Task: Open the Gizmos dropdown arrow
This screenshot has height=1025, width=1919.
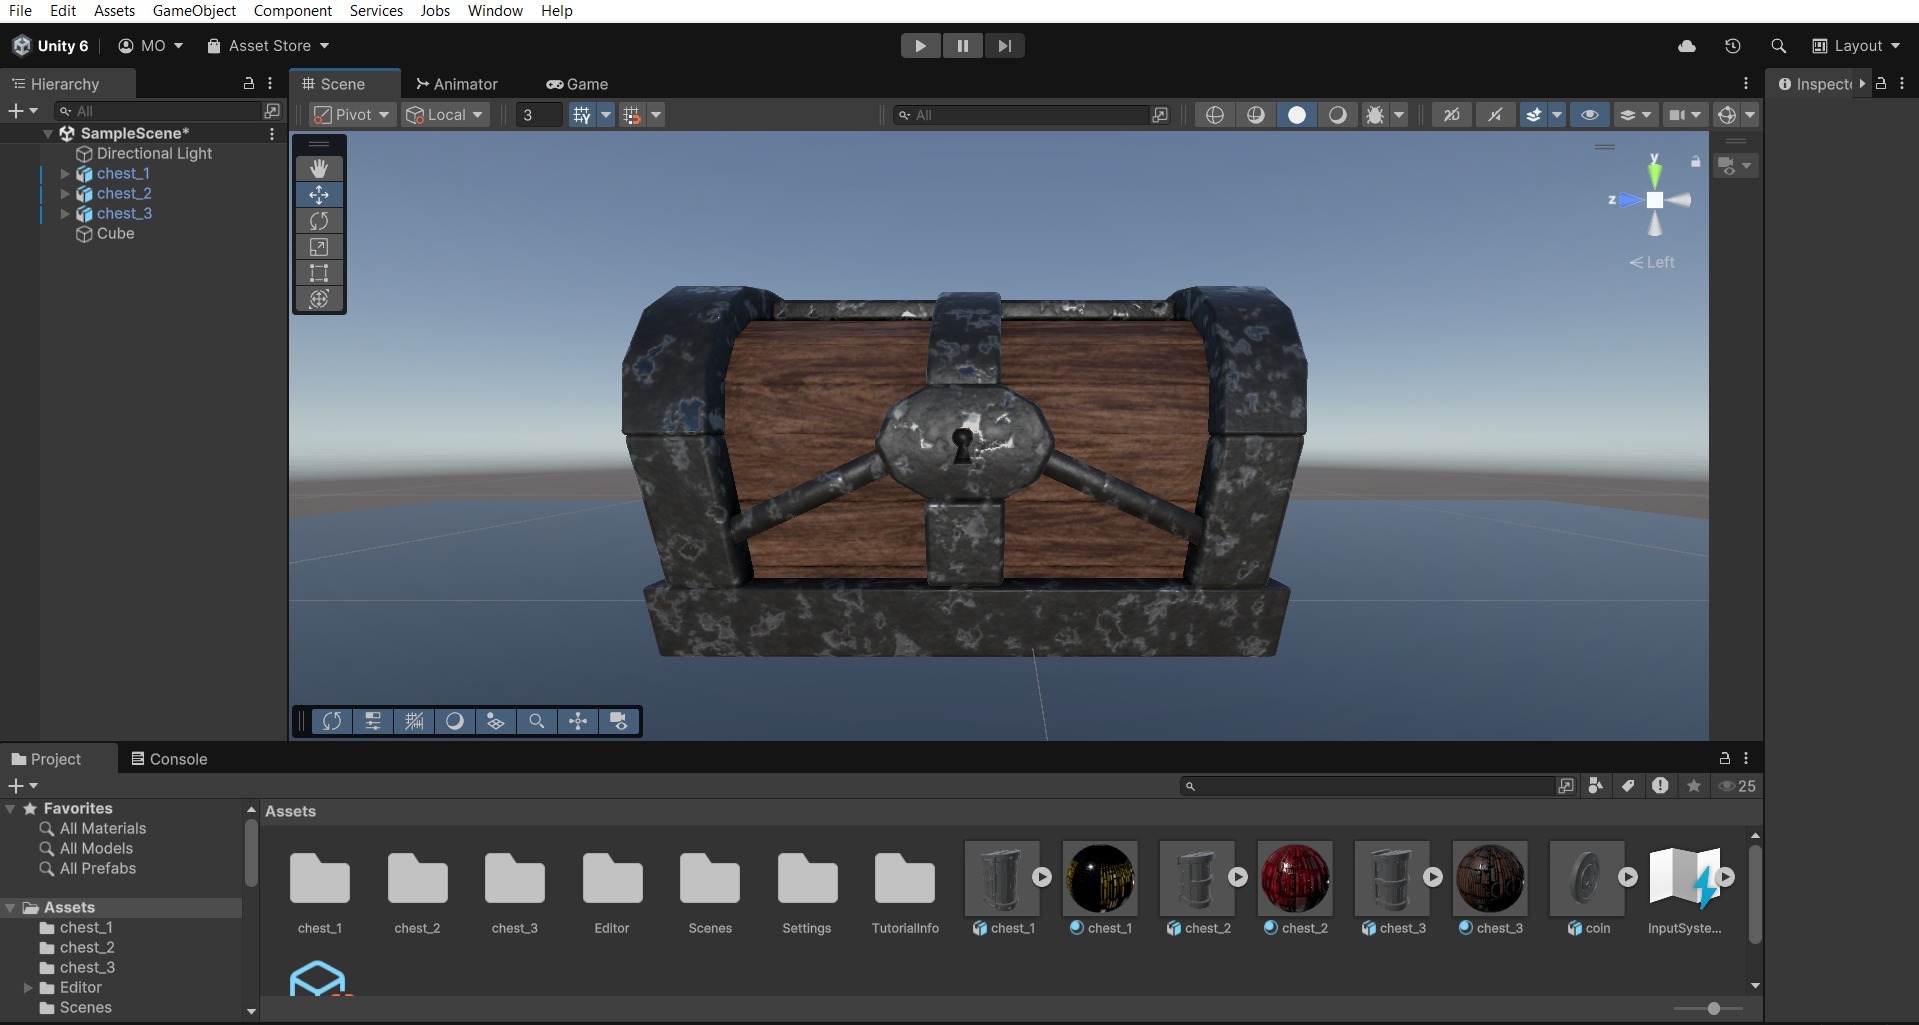Action: pyautogui.click(x=1750, y=115)
